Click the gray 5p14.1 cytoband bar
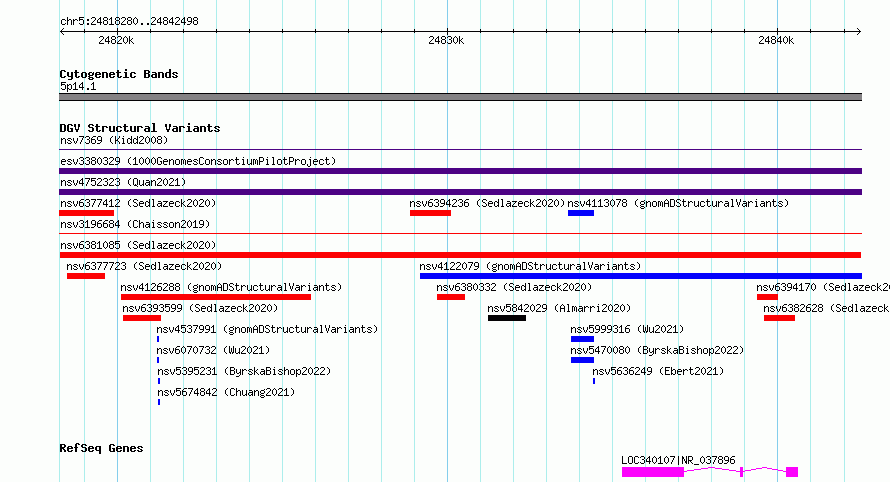The height and width of the screenshot is (482, 890). tap(460, 97)
